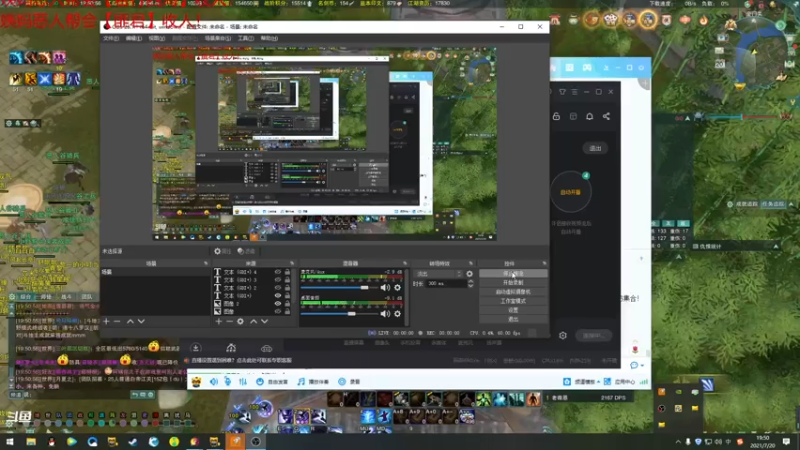This screenshot has height=450, width=800.
Task: Toggle lock on 文本 (GDI+) 4 source
Action: coord(287,272)
